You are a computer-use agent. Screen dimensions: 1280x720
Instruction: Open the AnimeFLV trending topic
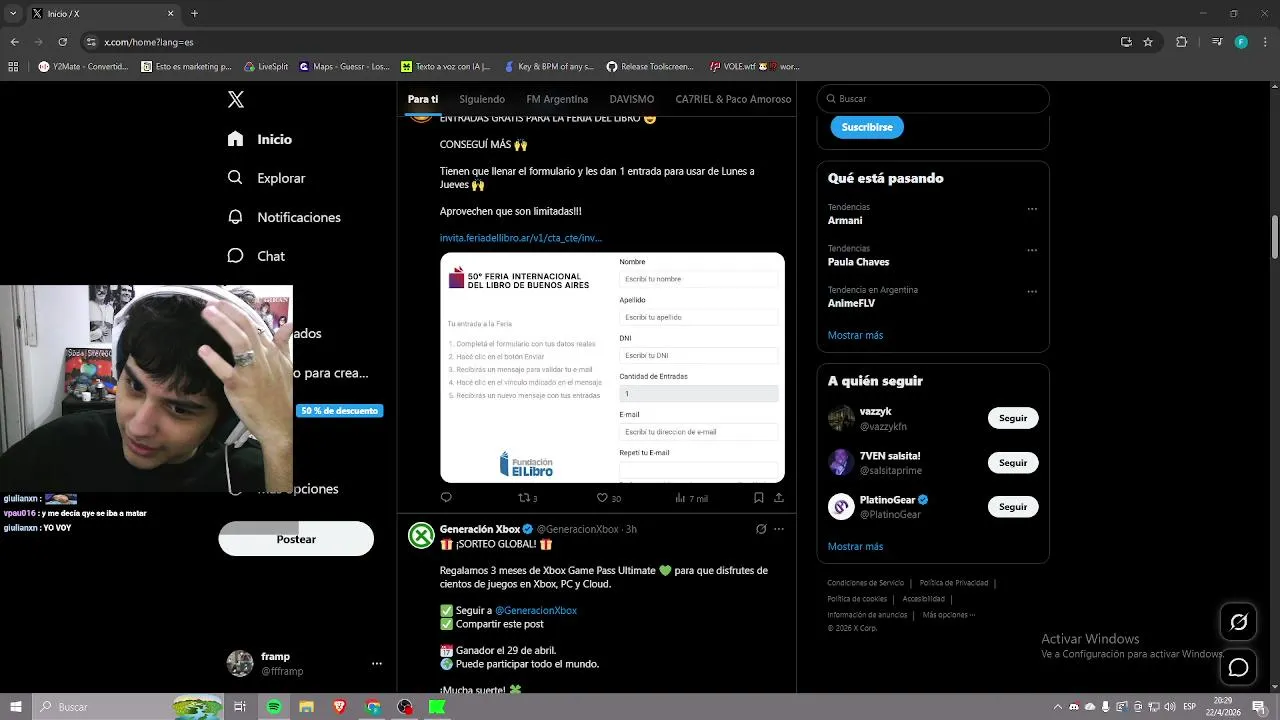[x=851, y=303]
